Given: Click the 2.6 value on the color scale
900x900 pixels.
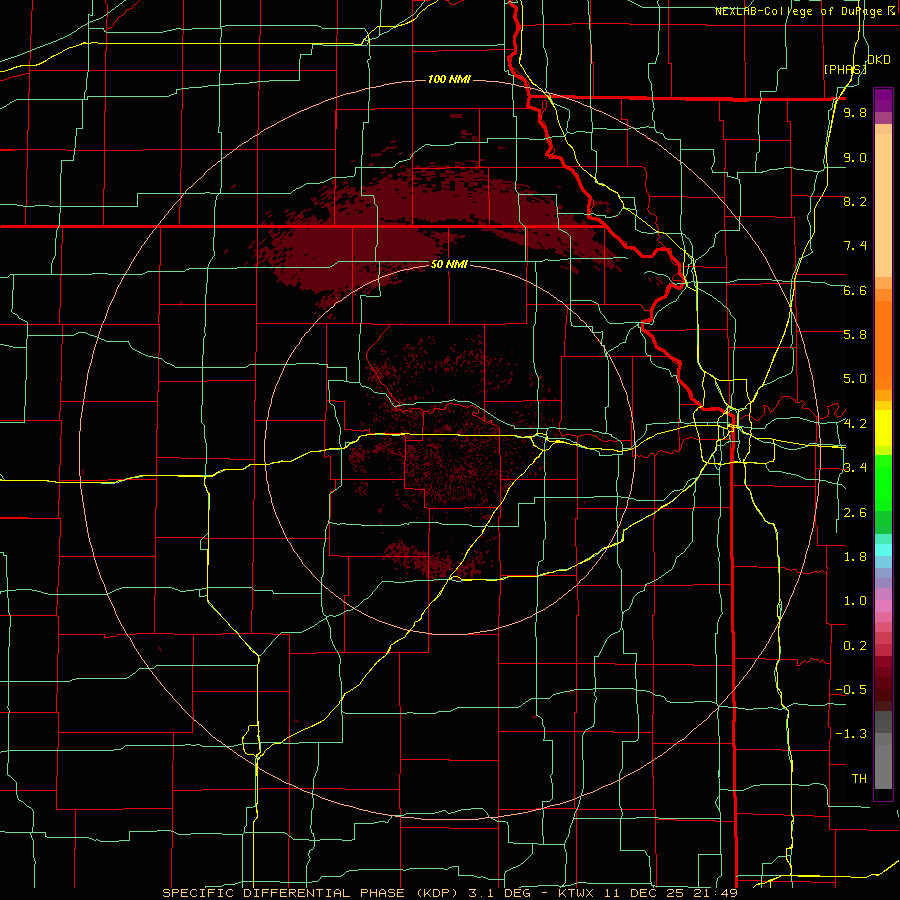Looking at the screenshot, I should pyautogui.click(x=855, y=513).
